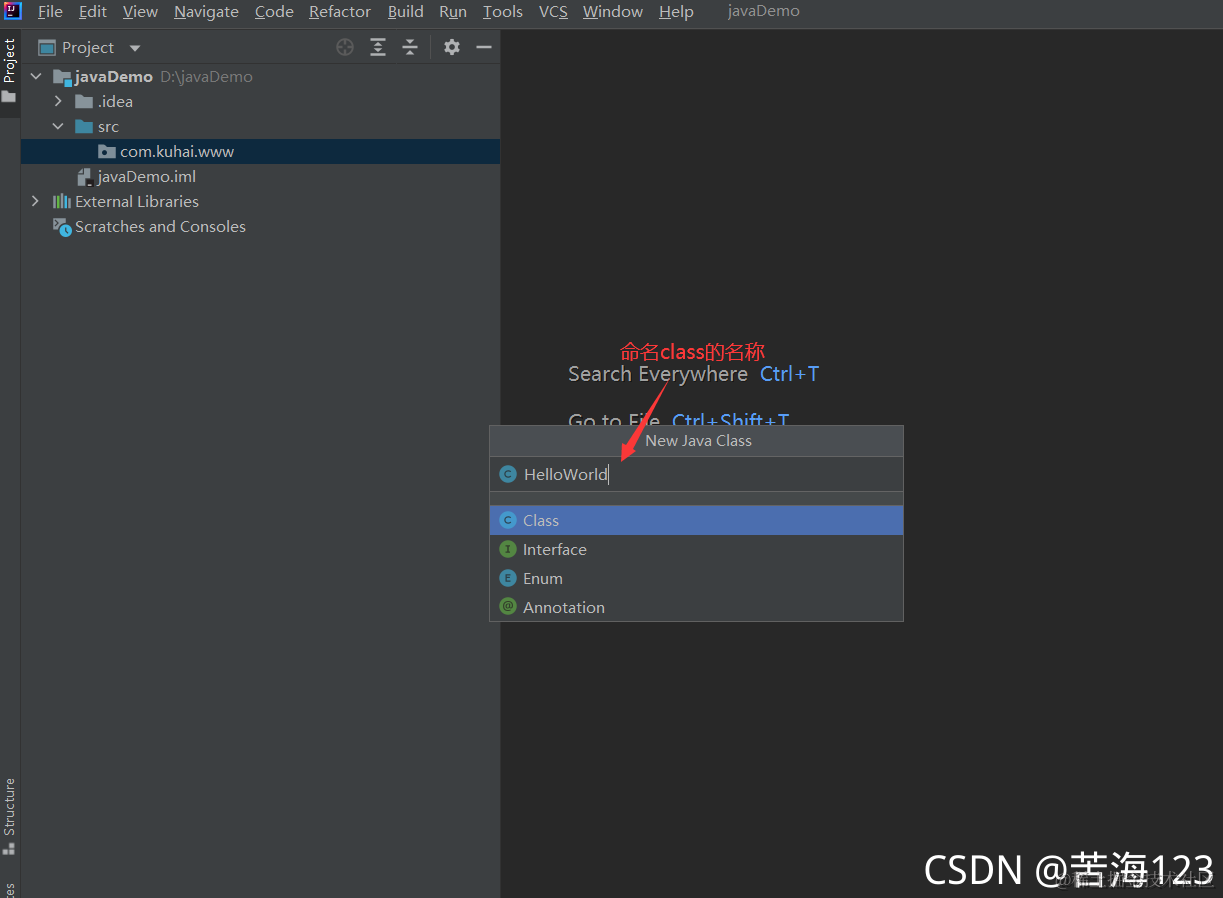Click the HelloWorld class name input field

pos(696,474)
